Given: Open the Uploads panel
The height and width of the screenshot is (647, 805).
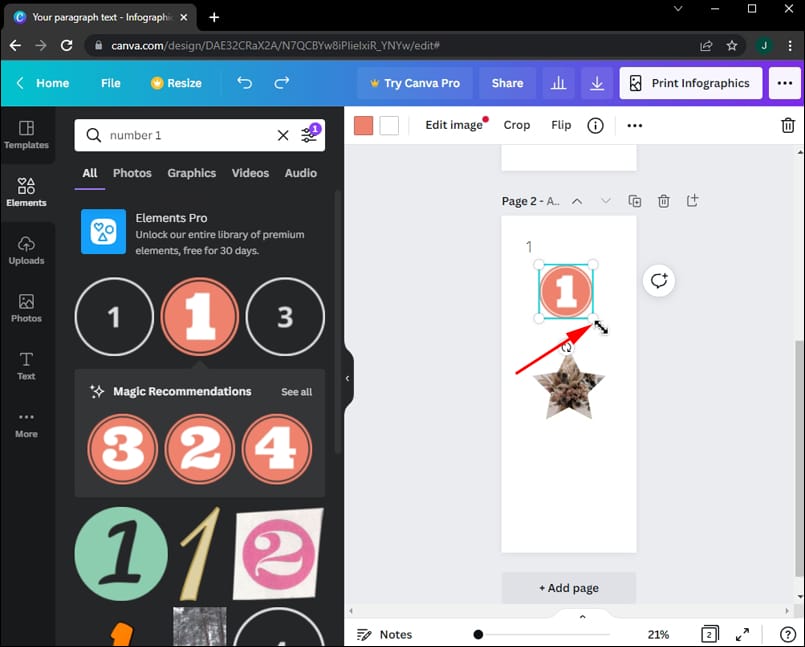Looking at the screenshot, I should pyautogui.click(x=26, y=251).
